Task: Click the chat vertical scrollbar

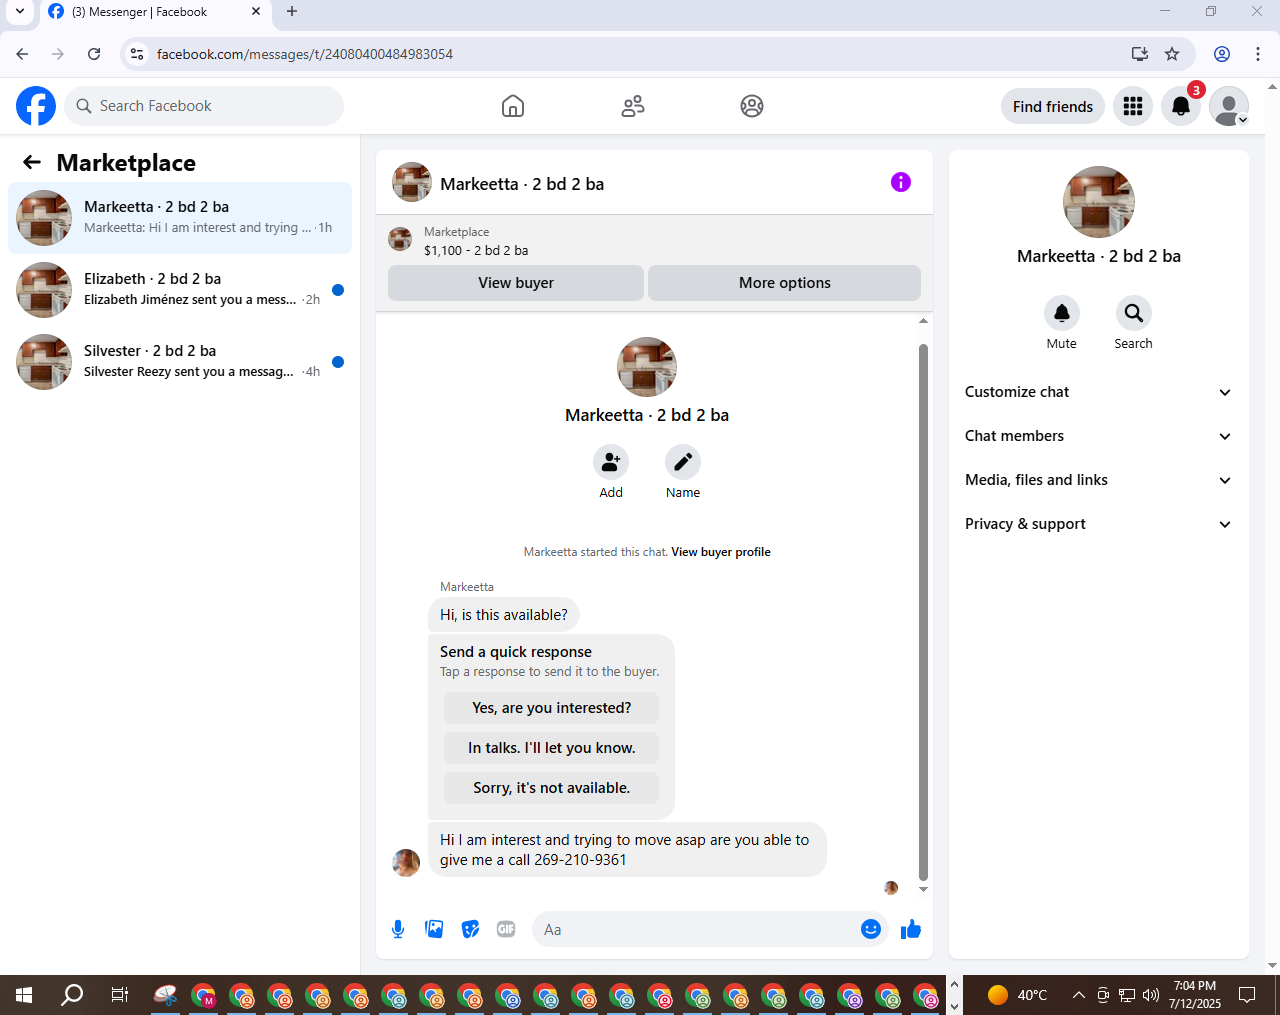Action: click(923, 612)
